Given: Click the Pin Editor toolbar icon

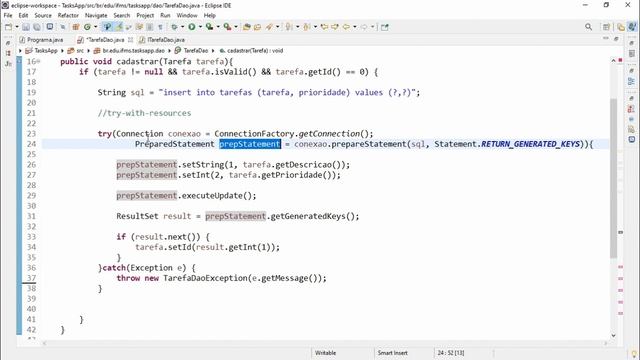Looking at the screenshot, I should 384,27.
